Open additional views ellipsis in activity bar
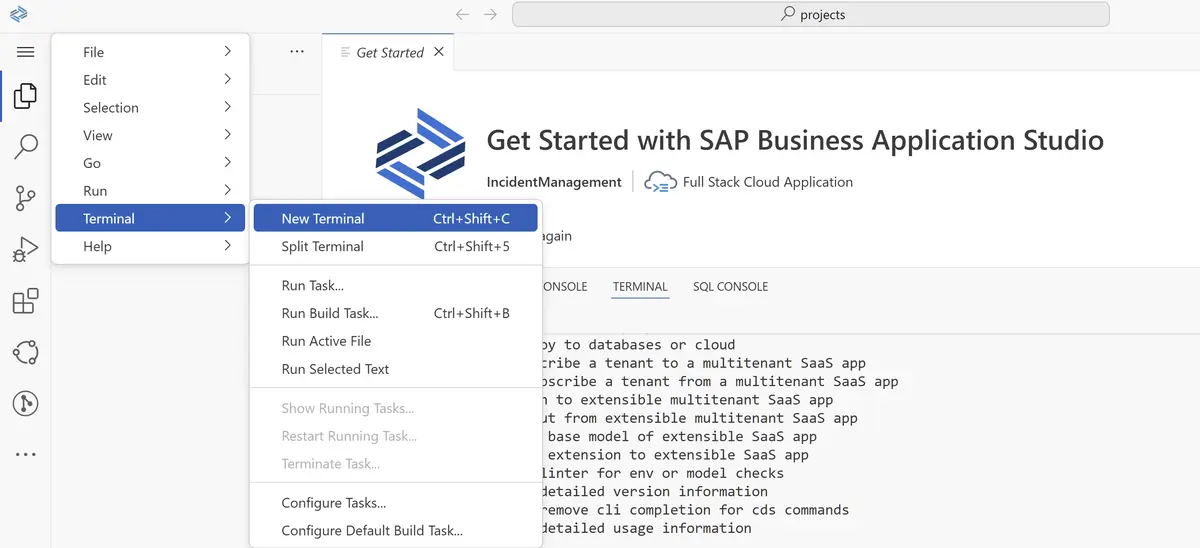The width and height of the screenshot is (1200, 548). pos(26,454)
